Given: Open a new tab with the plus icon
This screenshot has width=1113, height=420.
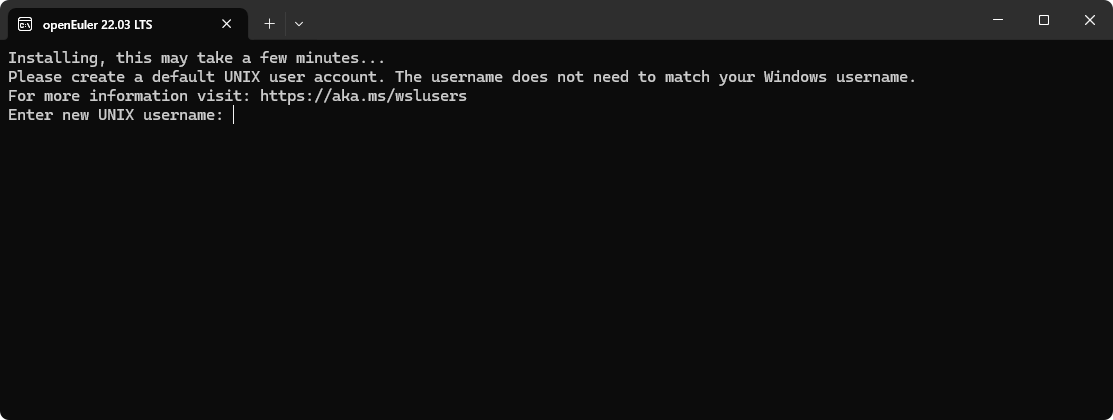Looking at the screenshot, I should (270, 23).
